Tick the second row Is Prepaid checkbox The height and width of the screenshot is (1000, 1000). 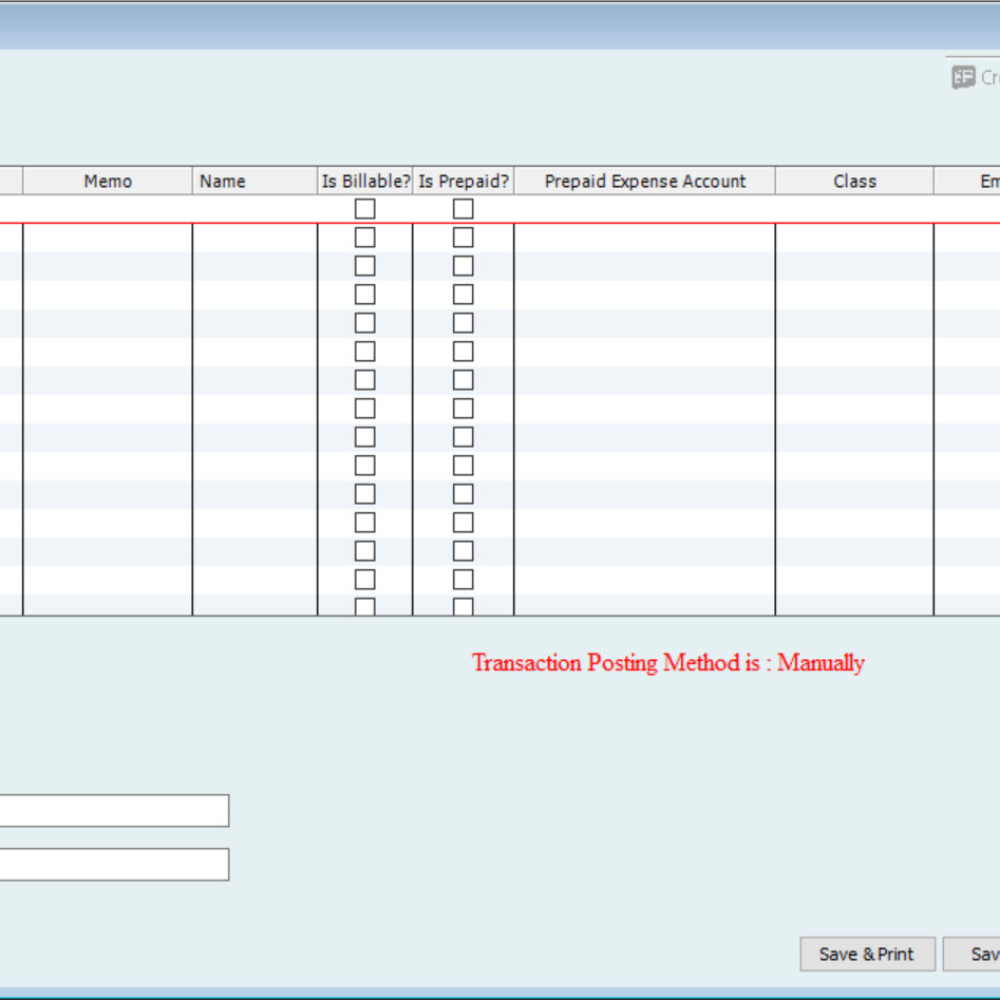[463, 238]
